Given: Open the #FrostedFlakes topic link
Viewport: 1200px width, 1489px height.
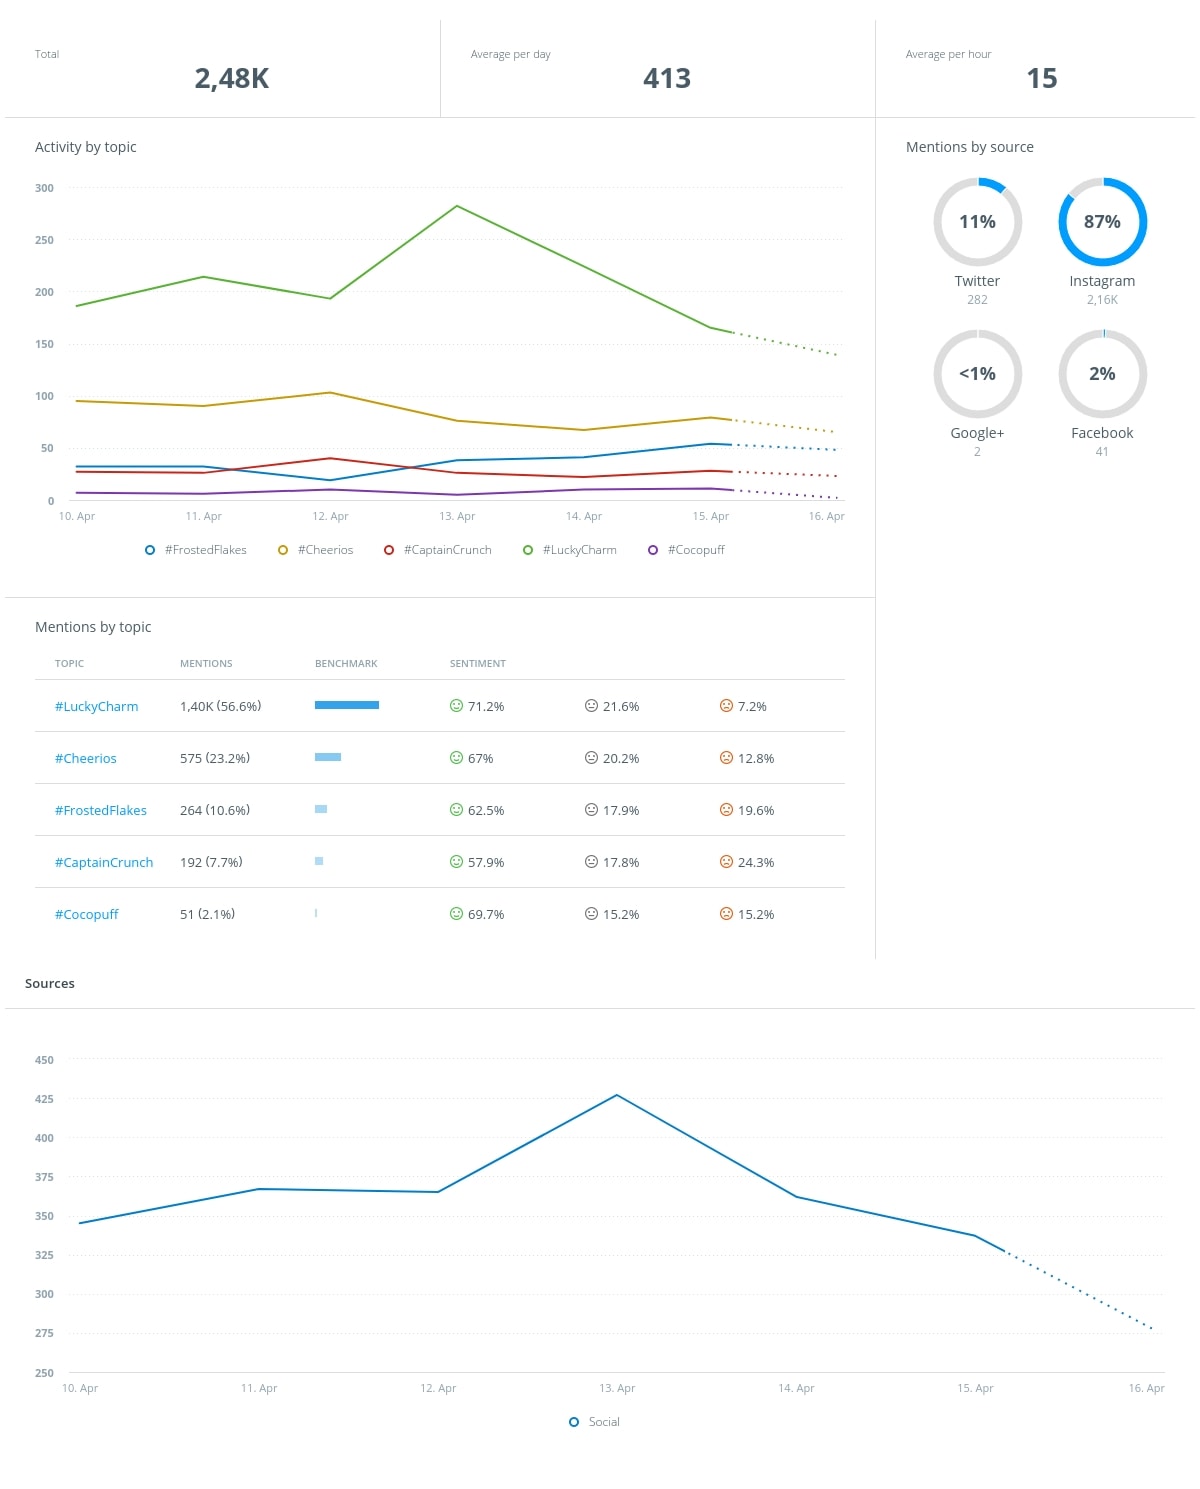Looking at the screenshot, I should click(x=101, y=810).
